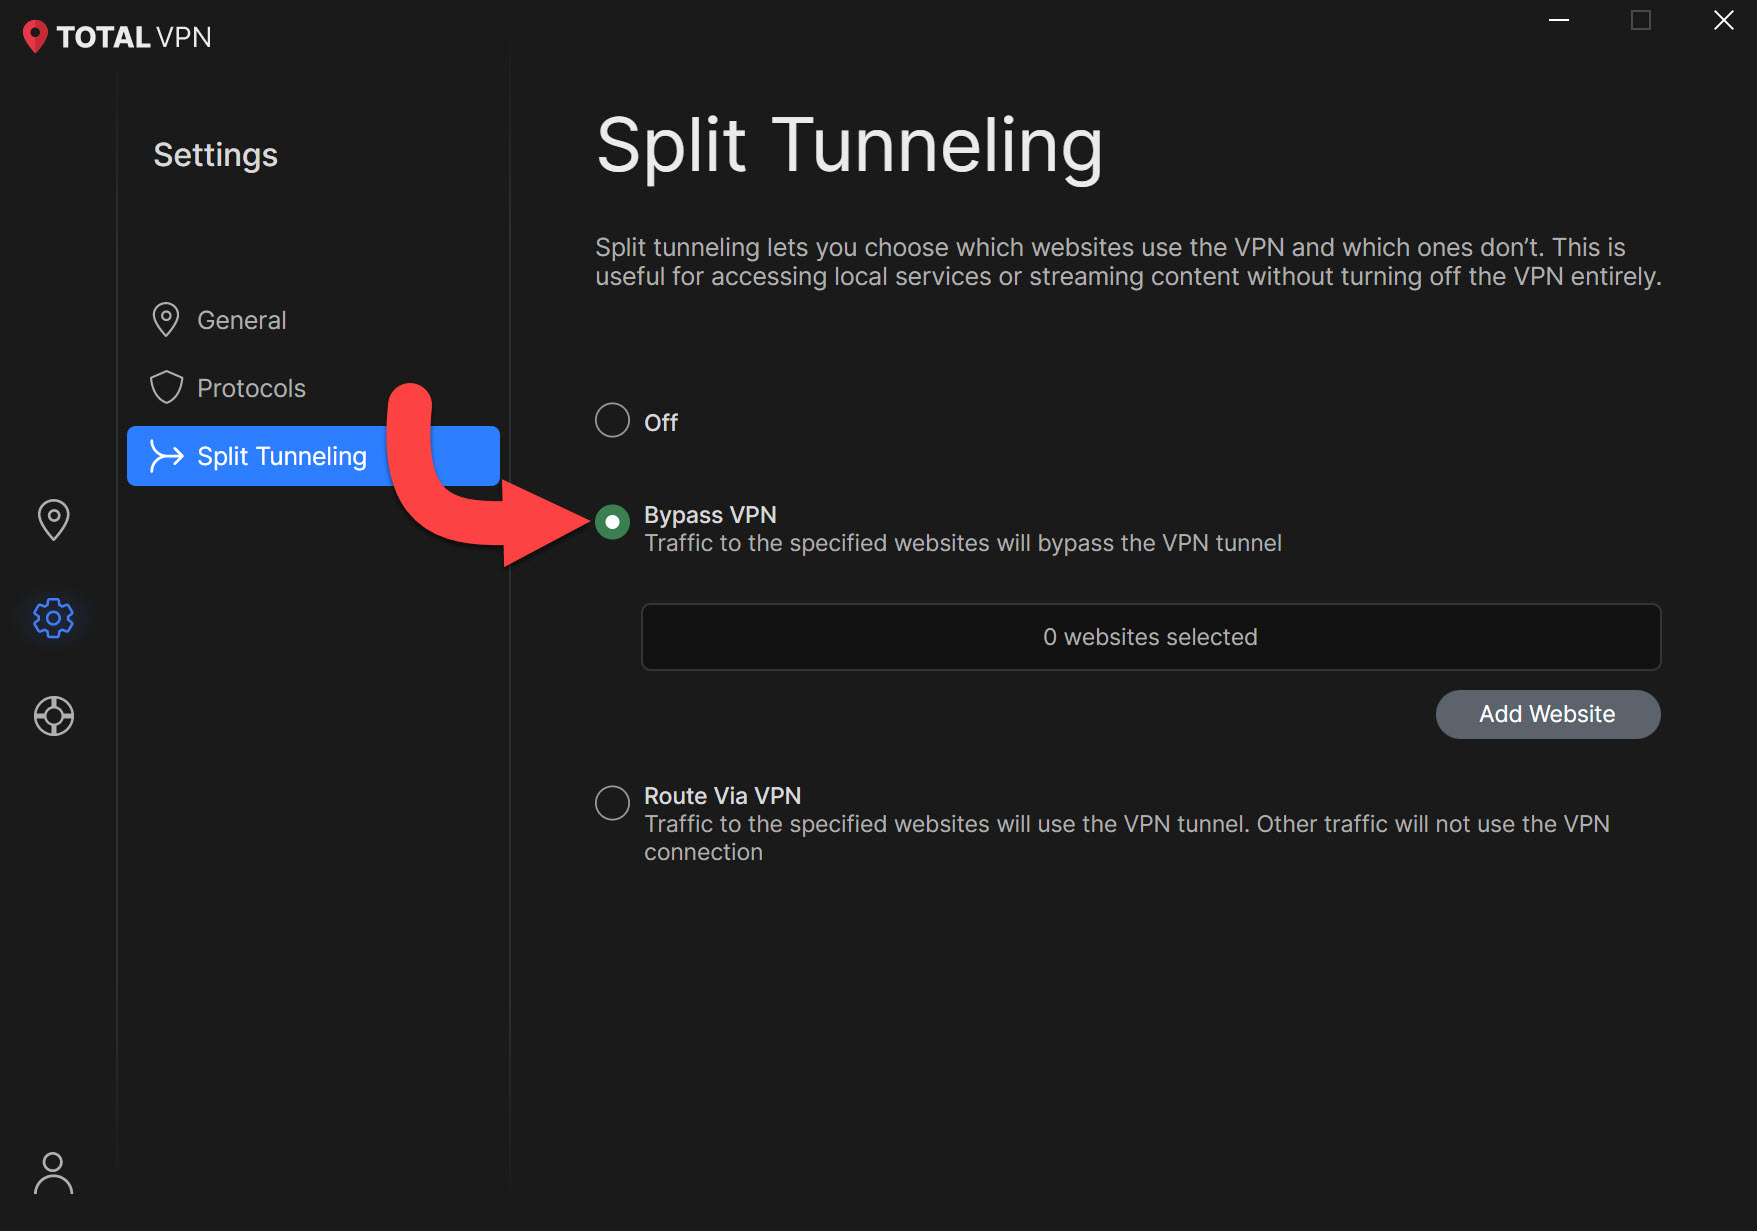Click the 0 websites selected box

tap(1151, 637)
